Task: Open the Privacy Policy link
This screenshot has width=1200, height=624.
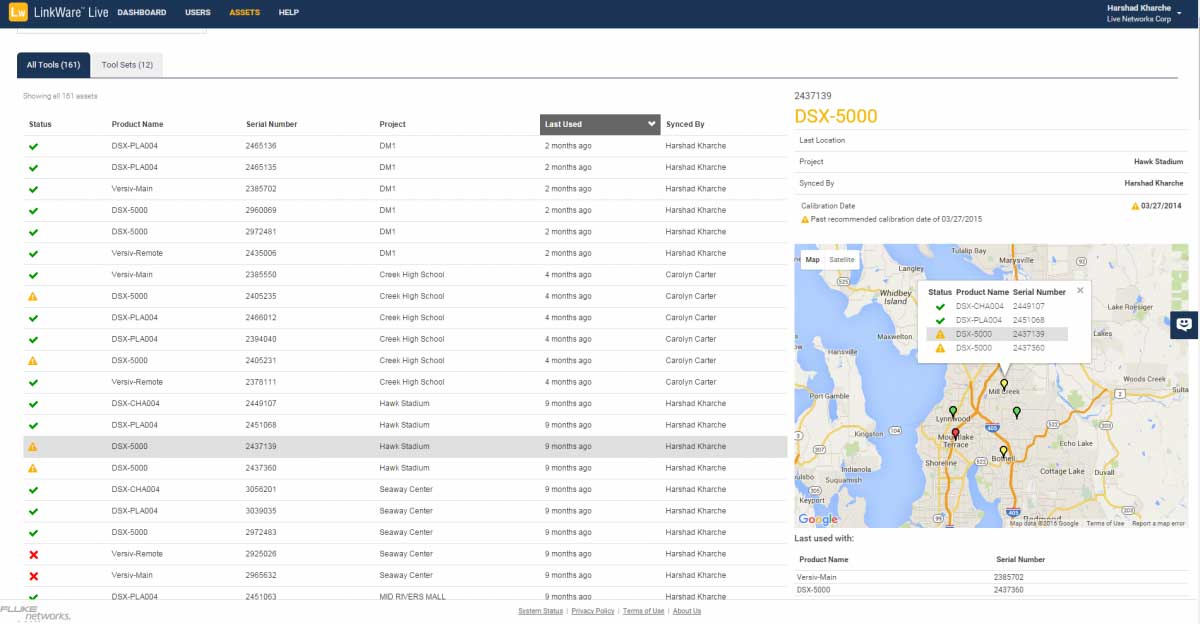Action: tap(593, 611)
